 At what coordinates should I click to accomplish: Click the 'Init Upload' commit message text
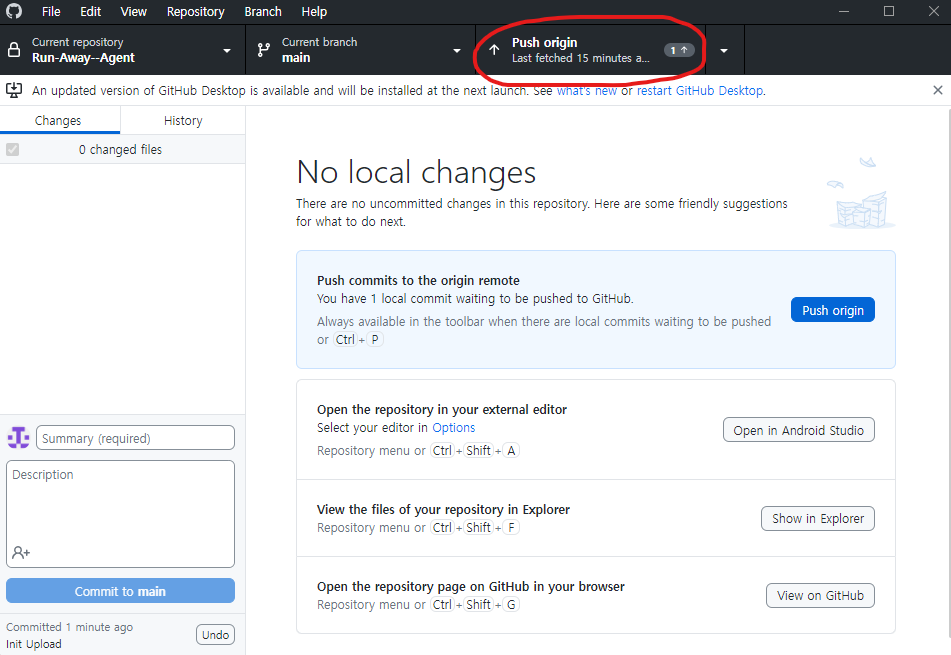tap(34, 643)
